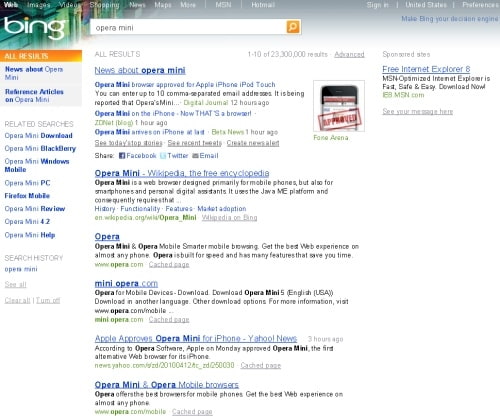500x416 pixels.
Task: Open Wikipedia History section link
Action: pos(105,209)
